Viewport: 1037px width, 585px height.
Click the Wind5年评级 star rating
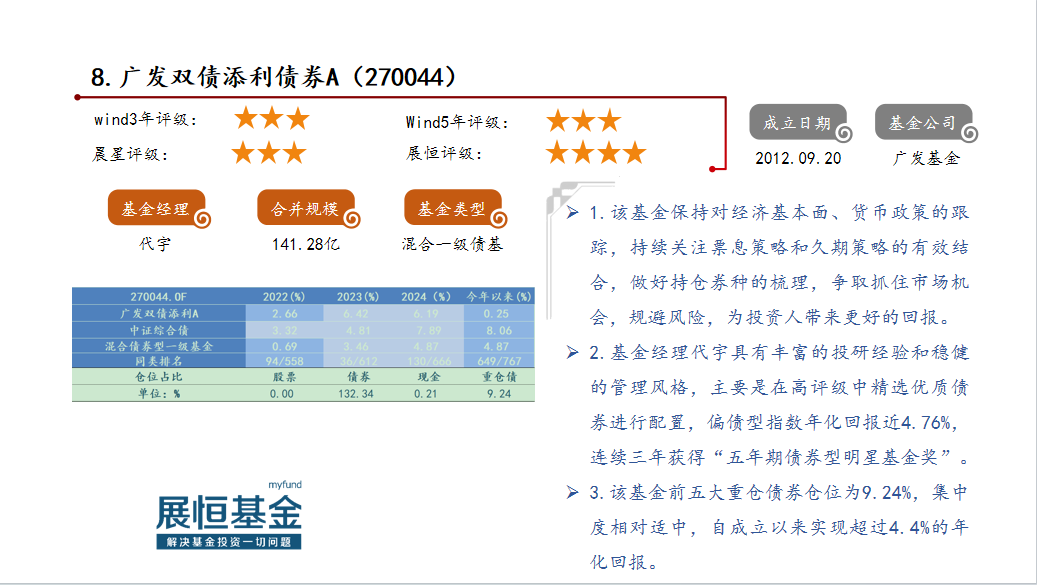coord(583,121)
